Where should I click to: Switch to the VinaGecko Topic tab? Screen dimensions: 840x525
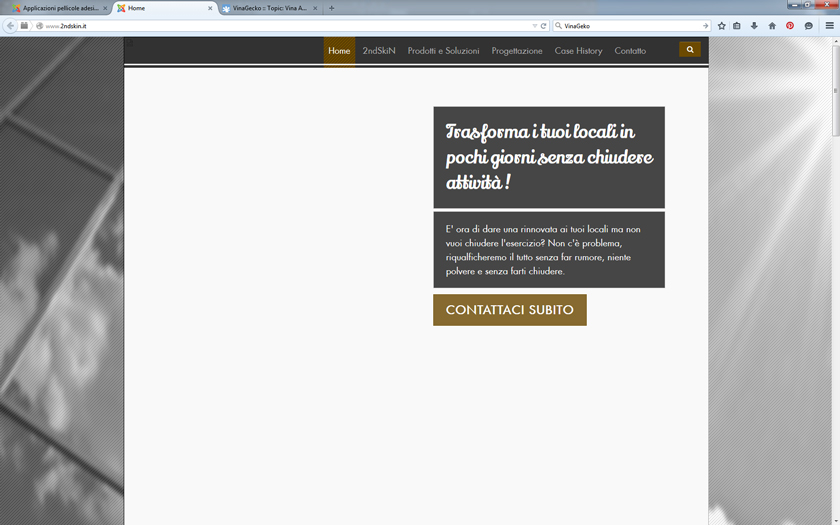pos(268,8)
